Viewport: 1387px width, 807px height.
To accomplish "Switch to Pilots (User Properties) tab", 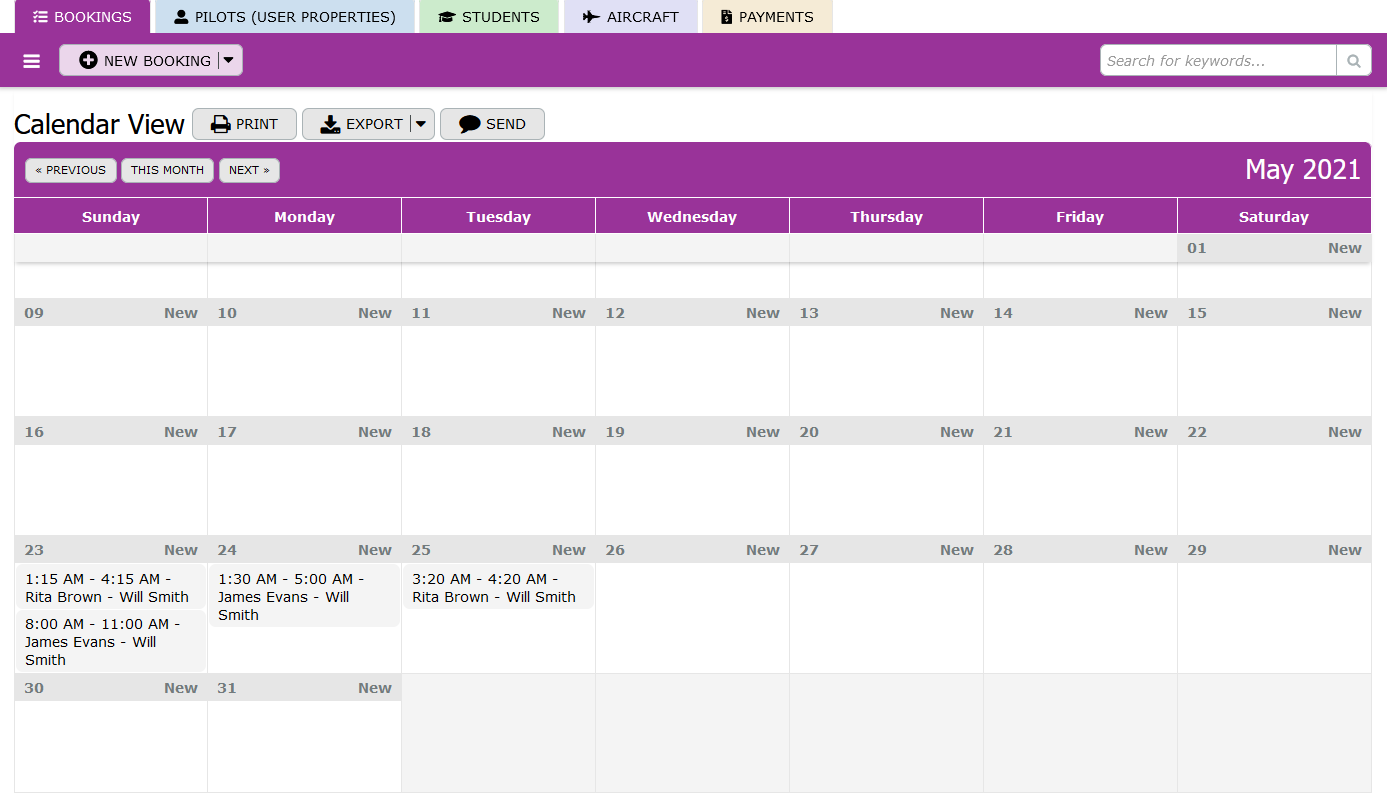I will pyautogui.click(x=284, y=17).
